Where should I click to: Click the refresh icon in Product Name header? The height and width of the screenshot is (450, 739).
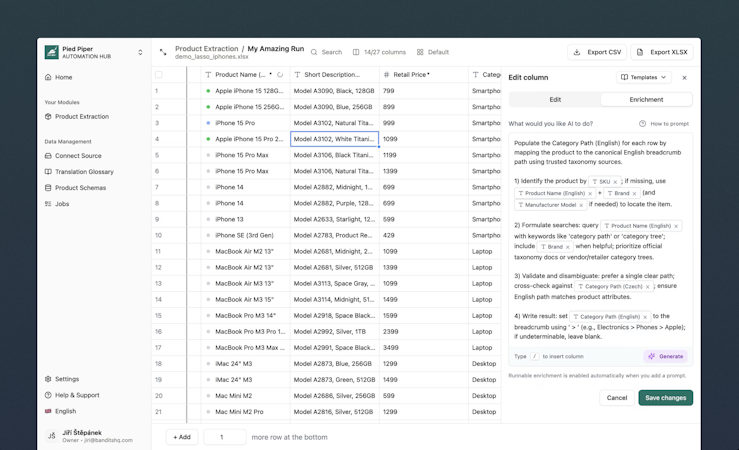pos(280,74)
